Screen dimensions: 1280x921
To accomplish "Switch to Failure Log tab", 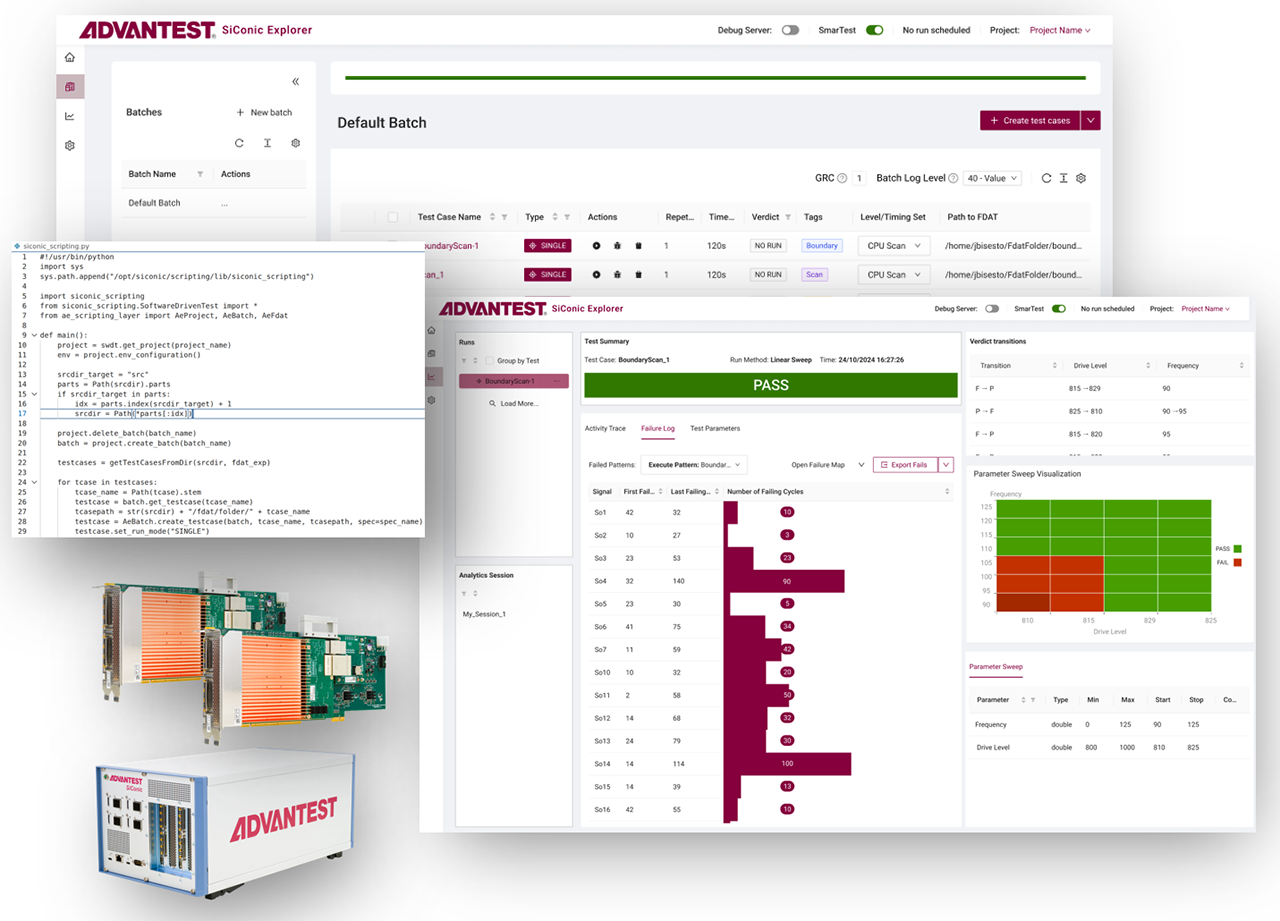I will [x=658, y=428].
